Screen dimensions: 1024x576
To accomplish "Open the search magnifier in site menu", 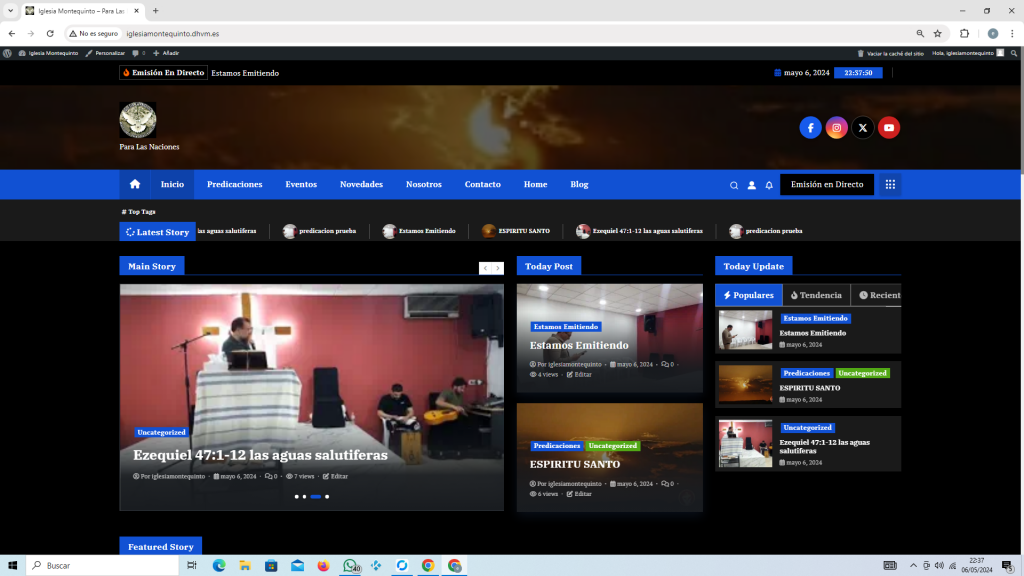I will pos(734,185).
